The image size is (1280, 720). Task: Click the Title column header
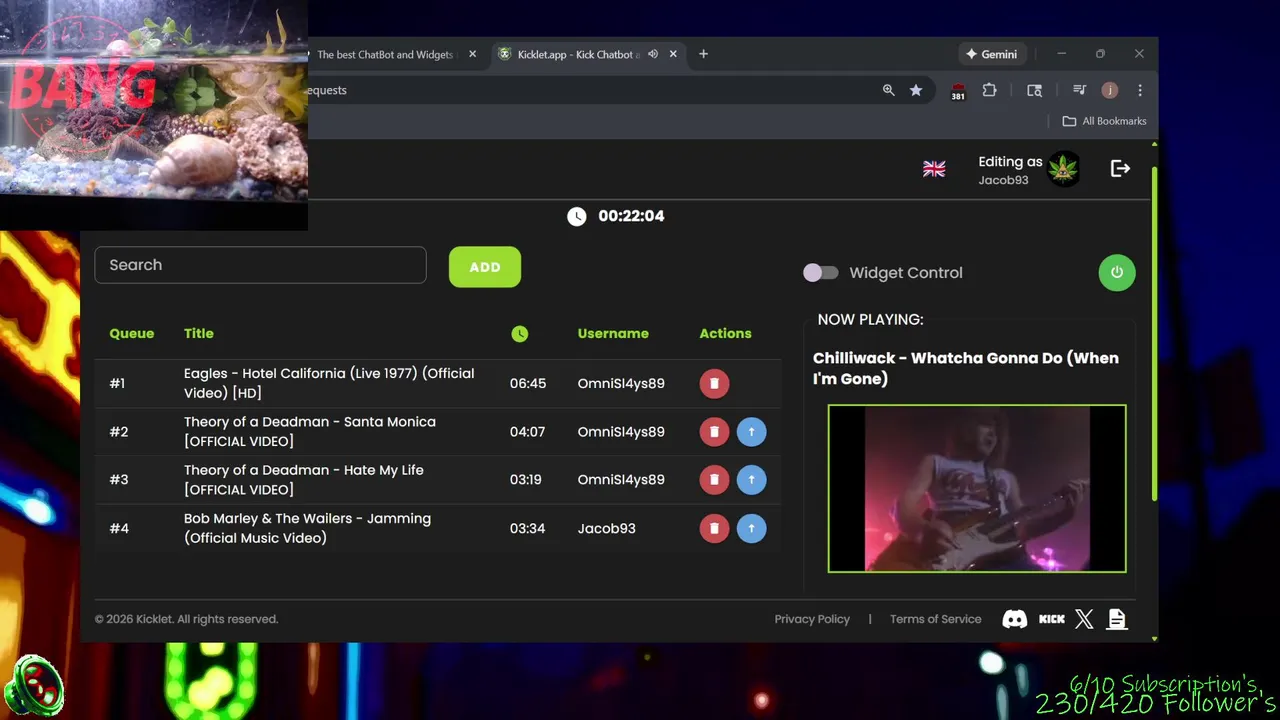[x=199, y=334]
